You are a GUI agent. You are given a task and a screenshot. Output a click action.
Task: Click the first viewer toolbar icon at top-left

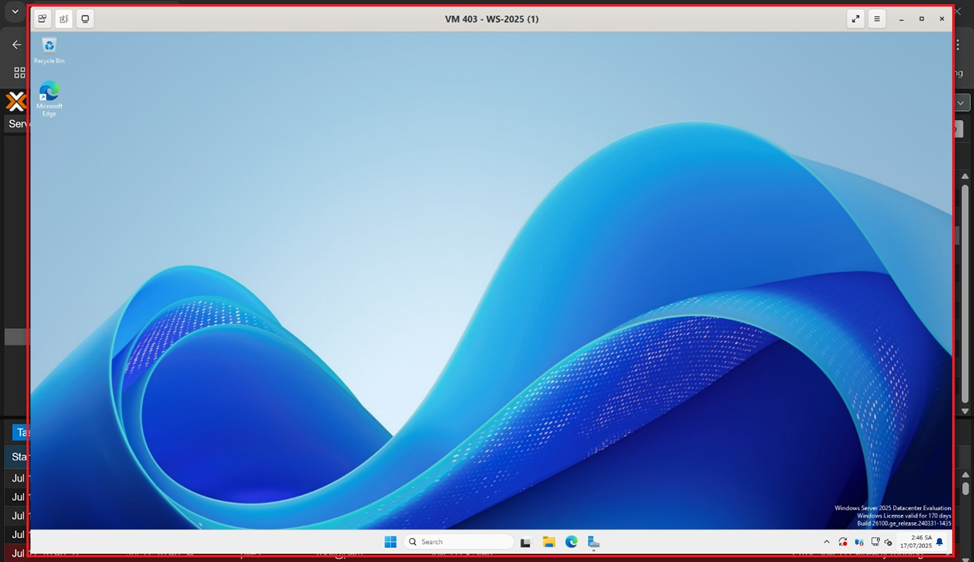42,19
